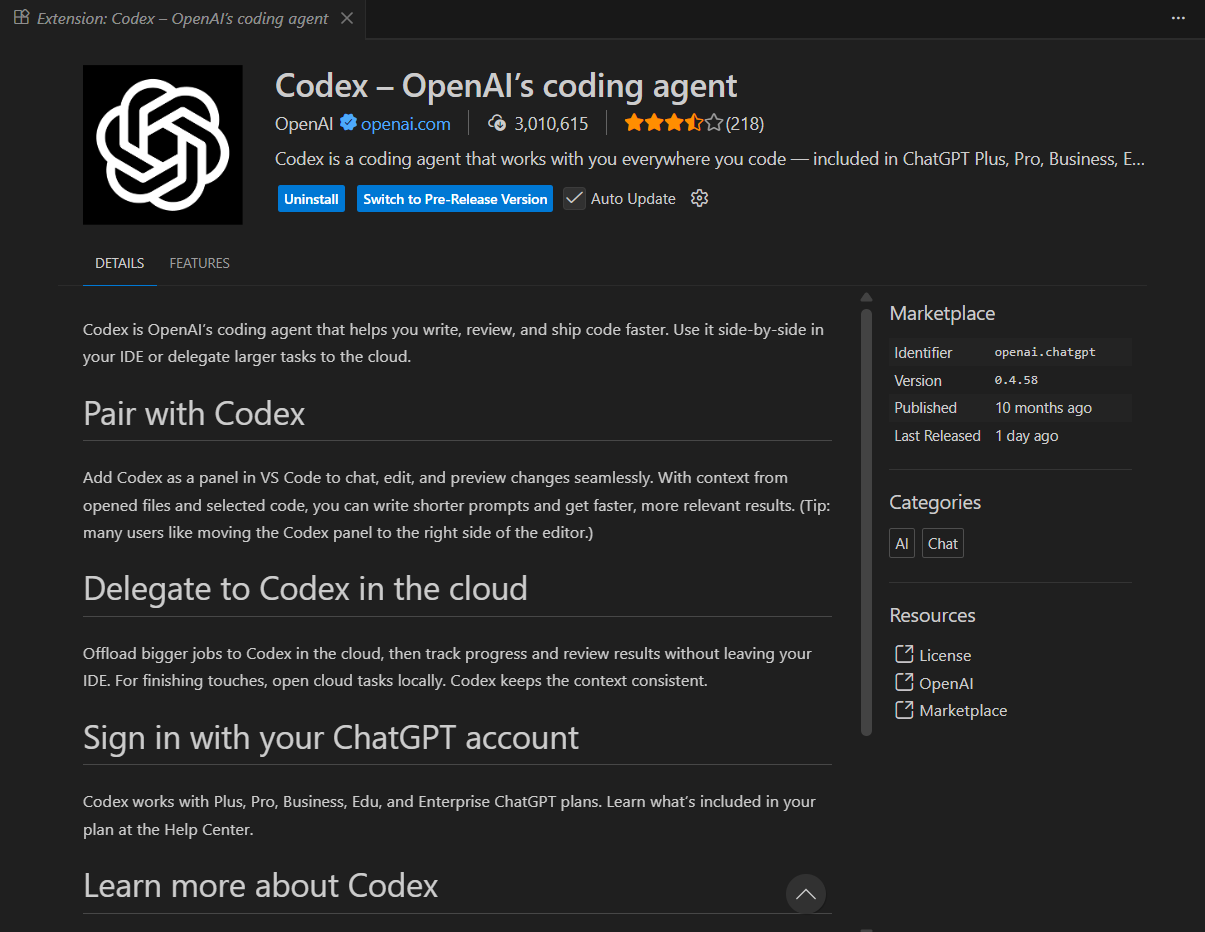
Task: Click the Codex extension logo thumbnail
Action: pyautogui.click(x=163, y=145)
